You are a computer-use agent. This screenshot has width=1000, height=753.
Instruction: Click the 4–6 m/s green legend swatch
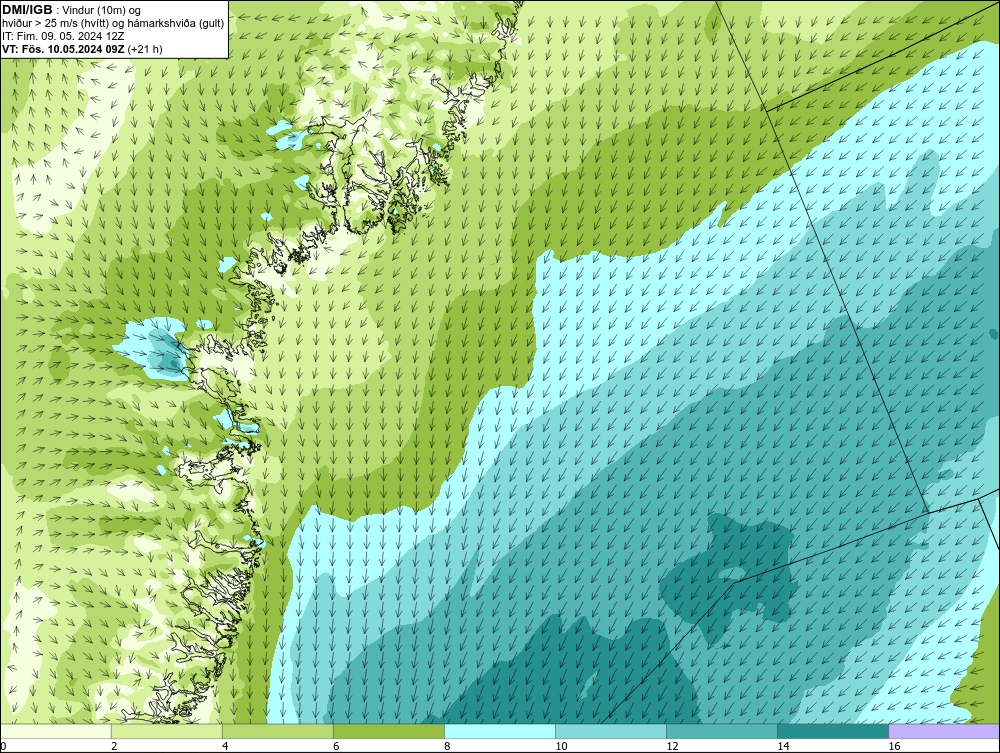pos(278,731)
